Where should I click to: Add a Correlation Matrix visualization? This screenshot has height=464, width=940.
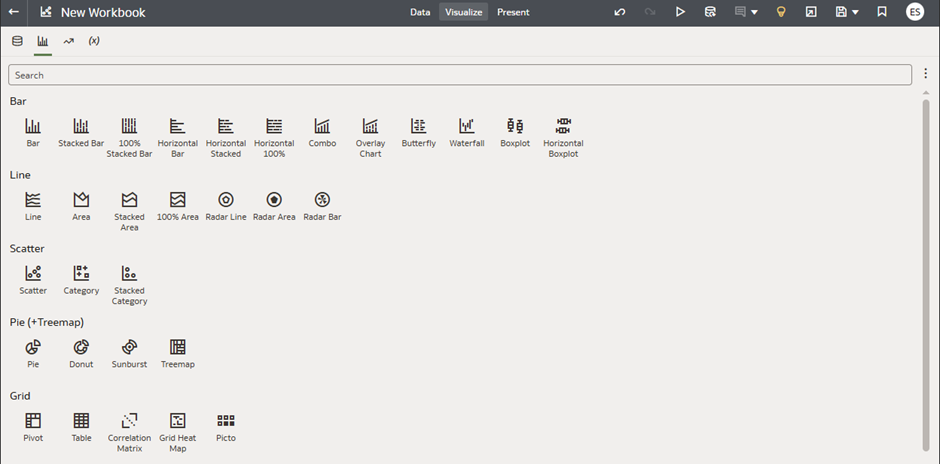coord(129,422)
